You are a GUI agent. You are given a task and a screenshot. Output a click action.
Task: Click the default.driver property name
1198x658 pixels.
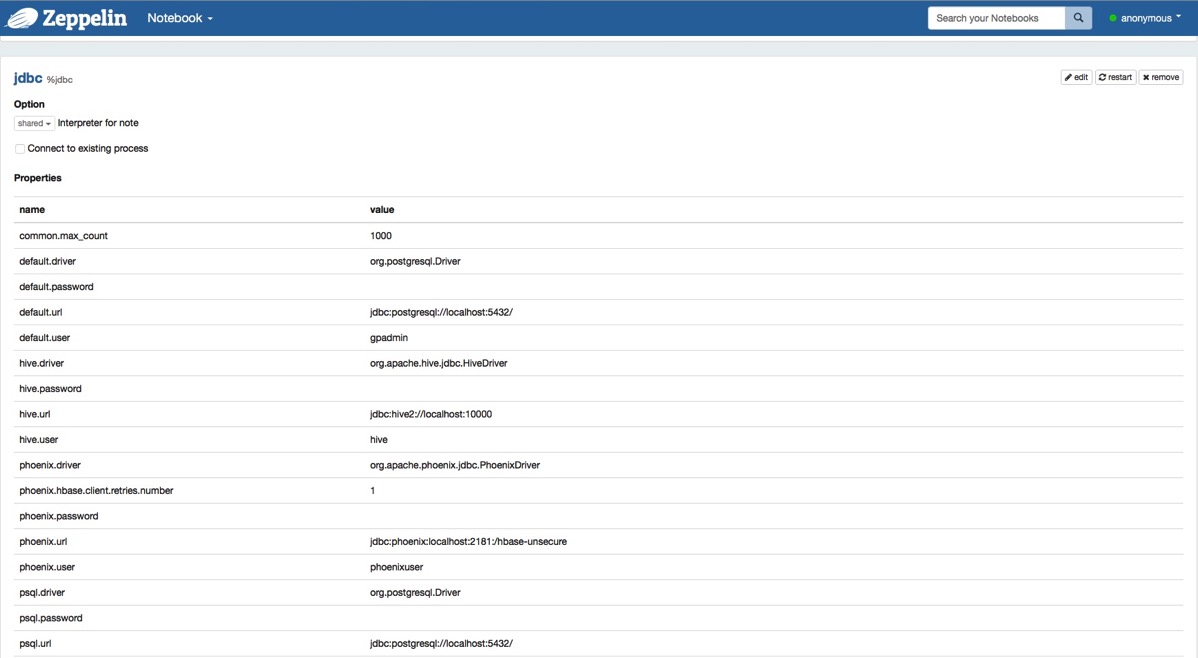47,261
